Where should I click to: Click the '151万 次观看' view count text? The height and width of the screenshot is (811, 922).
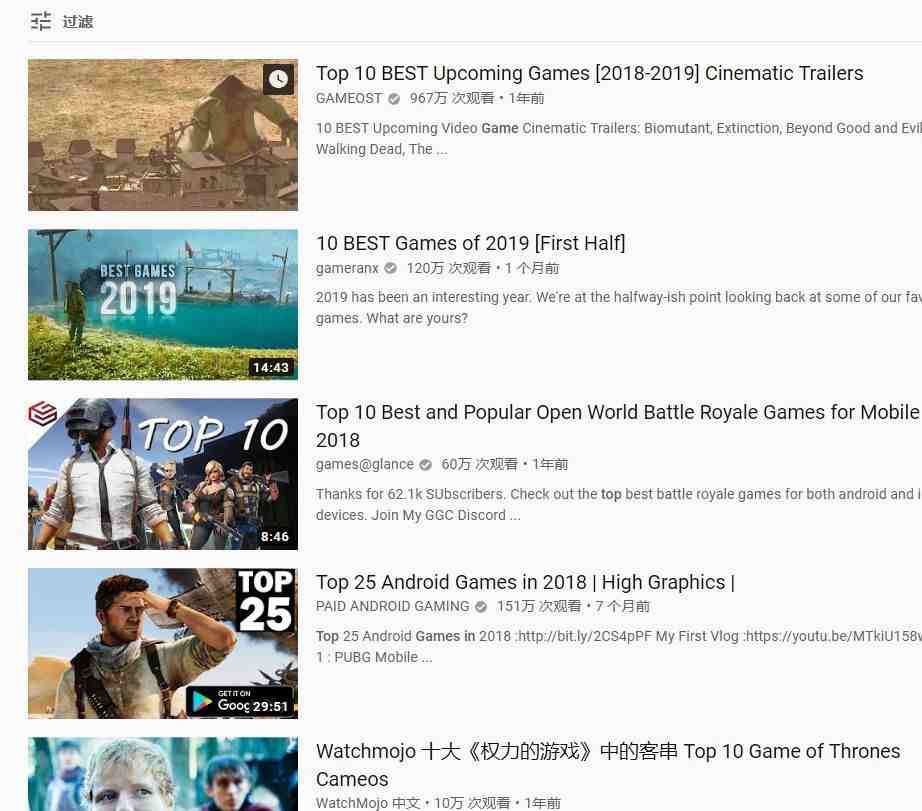539,606
